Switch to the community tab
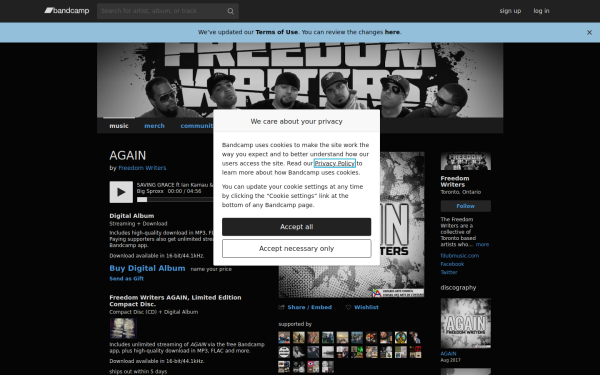Screen dimensions: 600x375 pos(197,126)
